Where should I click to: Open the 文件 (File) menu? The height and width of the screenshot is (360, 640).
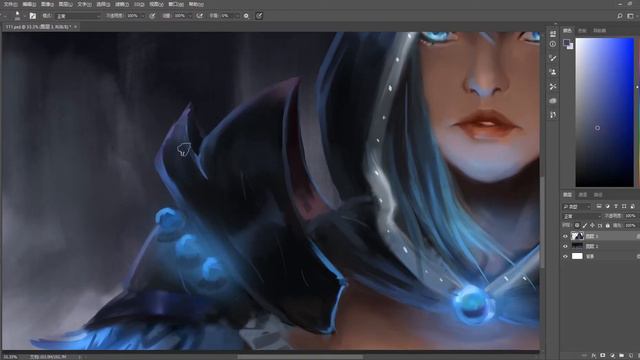[10, 4]
